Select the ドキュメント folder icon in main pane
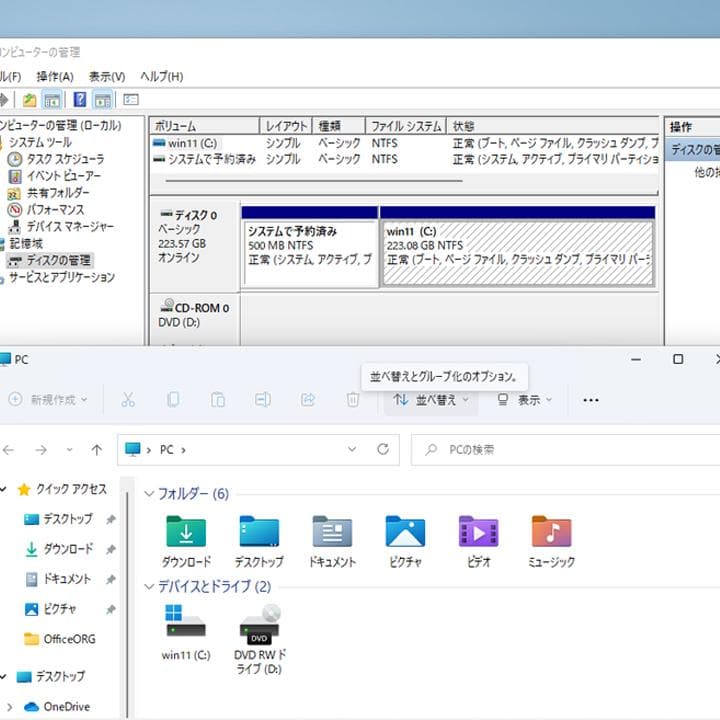 [332, 541]
